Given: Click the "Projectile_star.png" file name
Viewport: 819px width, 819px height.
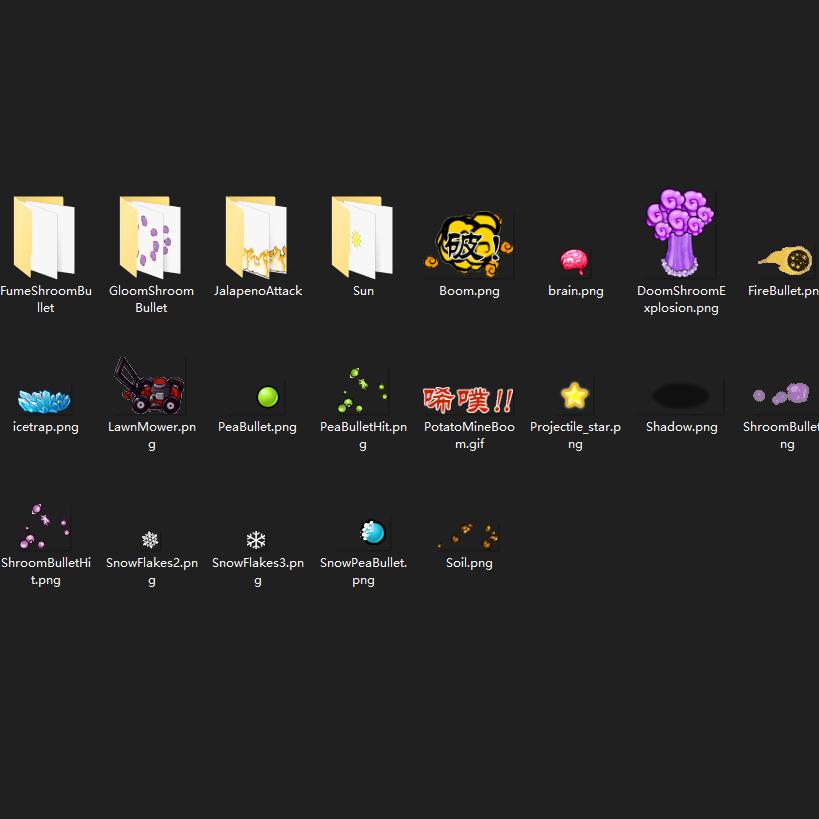Looking at the screenshot, I should point(575,435).
